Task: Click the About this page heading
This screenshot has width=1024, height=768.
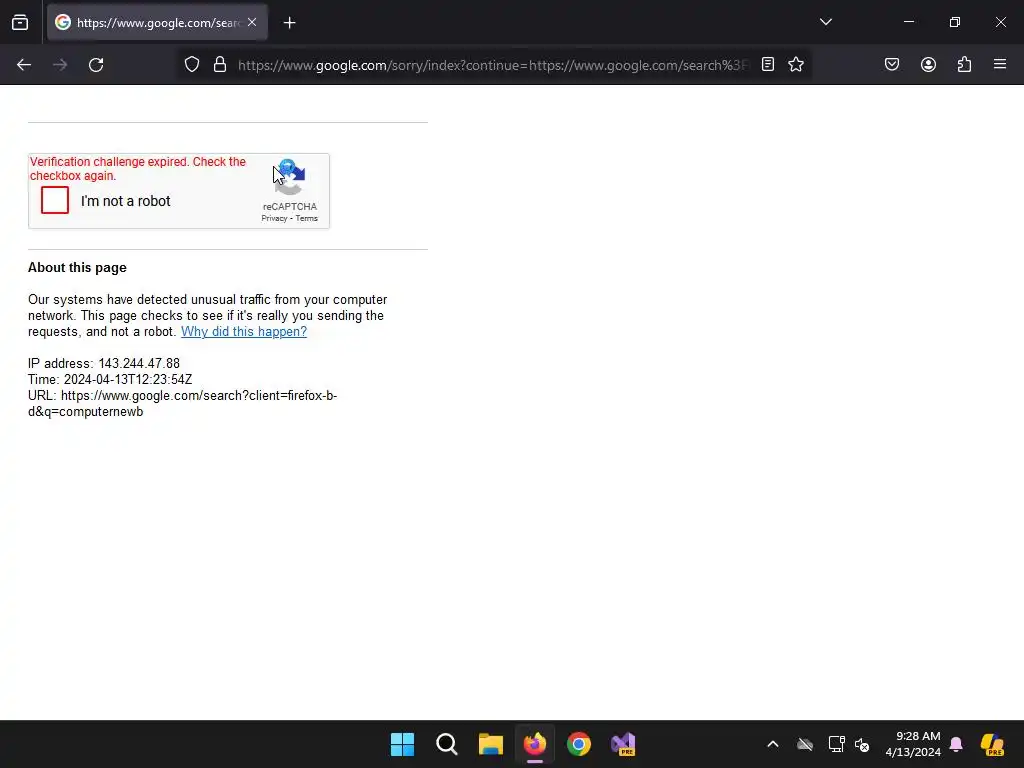Action: pyautogui.click(x=77, y=268)
